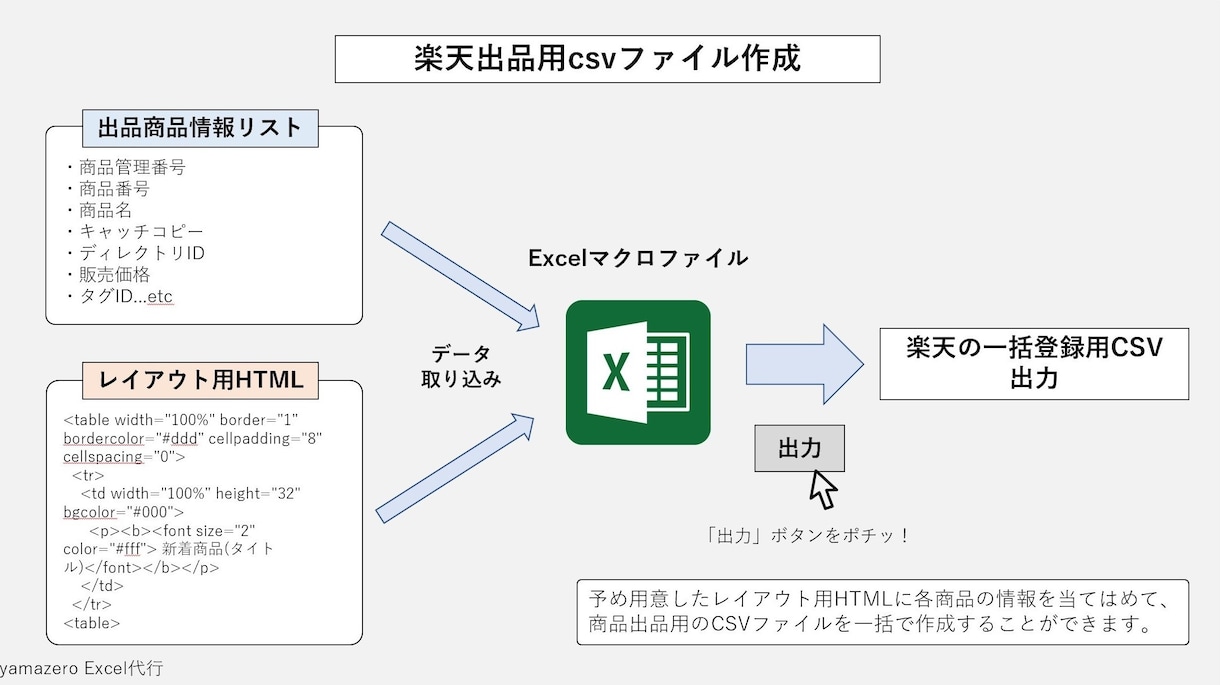Click the HTML line bordercolor="#ddd" cellpadding

[x=193, y=438]
